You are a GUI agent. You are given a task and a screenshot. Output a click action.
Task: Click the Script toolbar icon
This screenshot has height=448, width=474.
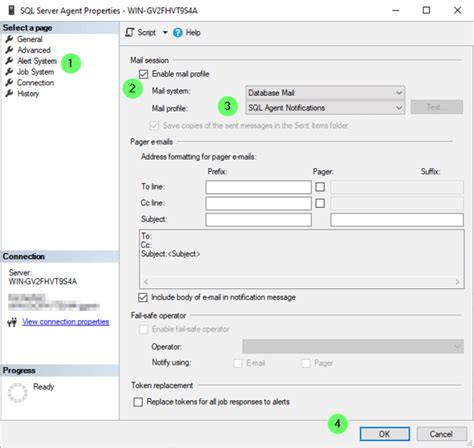click(x=130, y=33)
